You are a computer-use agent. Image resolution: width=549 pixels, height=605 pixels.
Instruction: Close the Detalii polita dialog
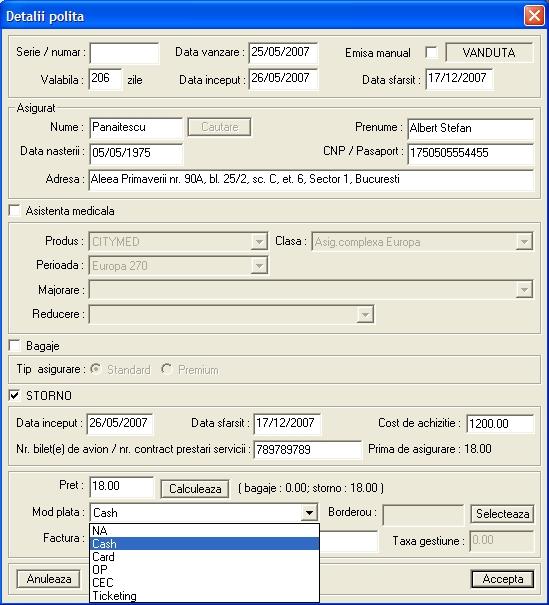(x=534, y=16)
